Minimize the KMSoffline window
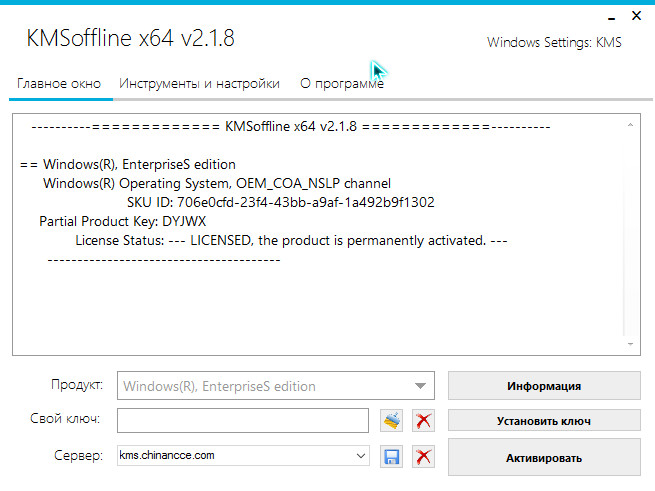 (611, 15)
